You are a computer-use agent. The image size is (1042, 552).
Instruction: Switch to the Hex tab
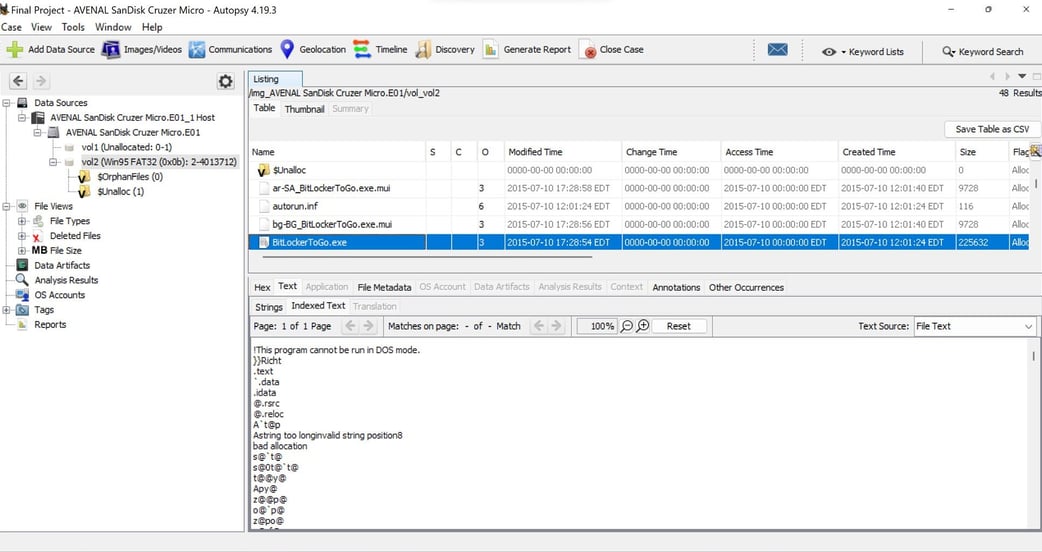click(x=262, y=288)
